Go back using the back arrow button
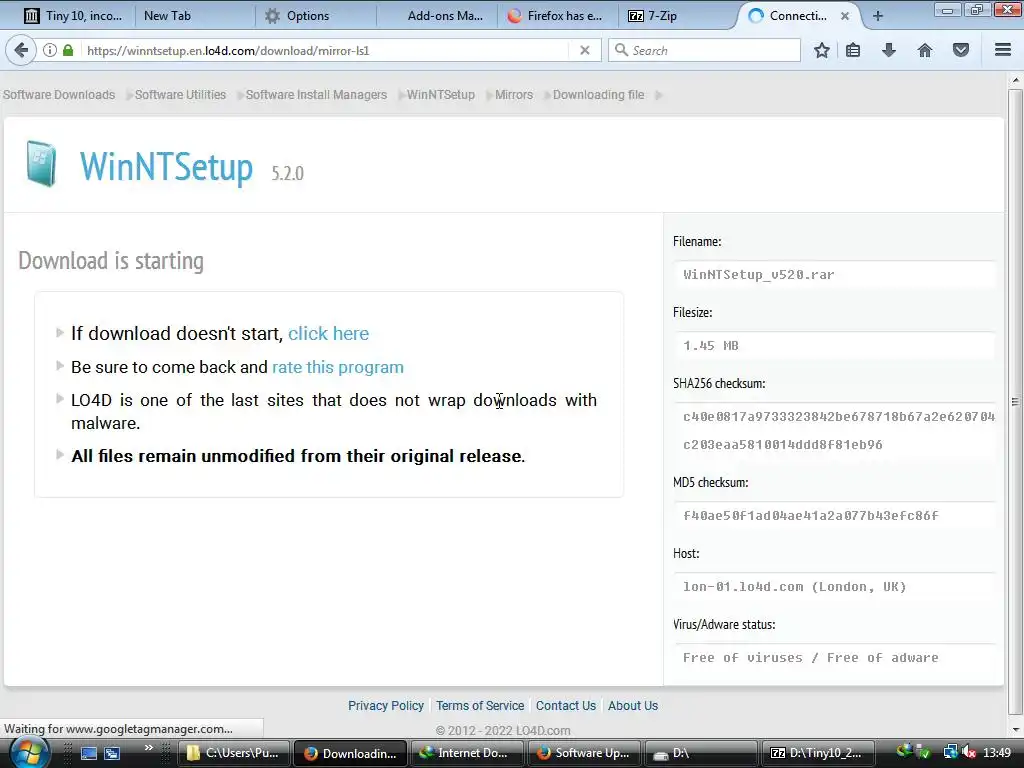The height and width of the screenshot is (768, 1024). click(22, 50)
